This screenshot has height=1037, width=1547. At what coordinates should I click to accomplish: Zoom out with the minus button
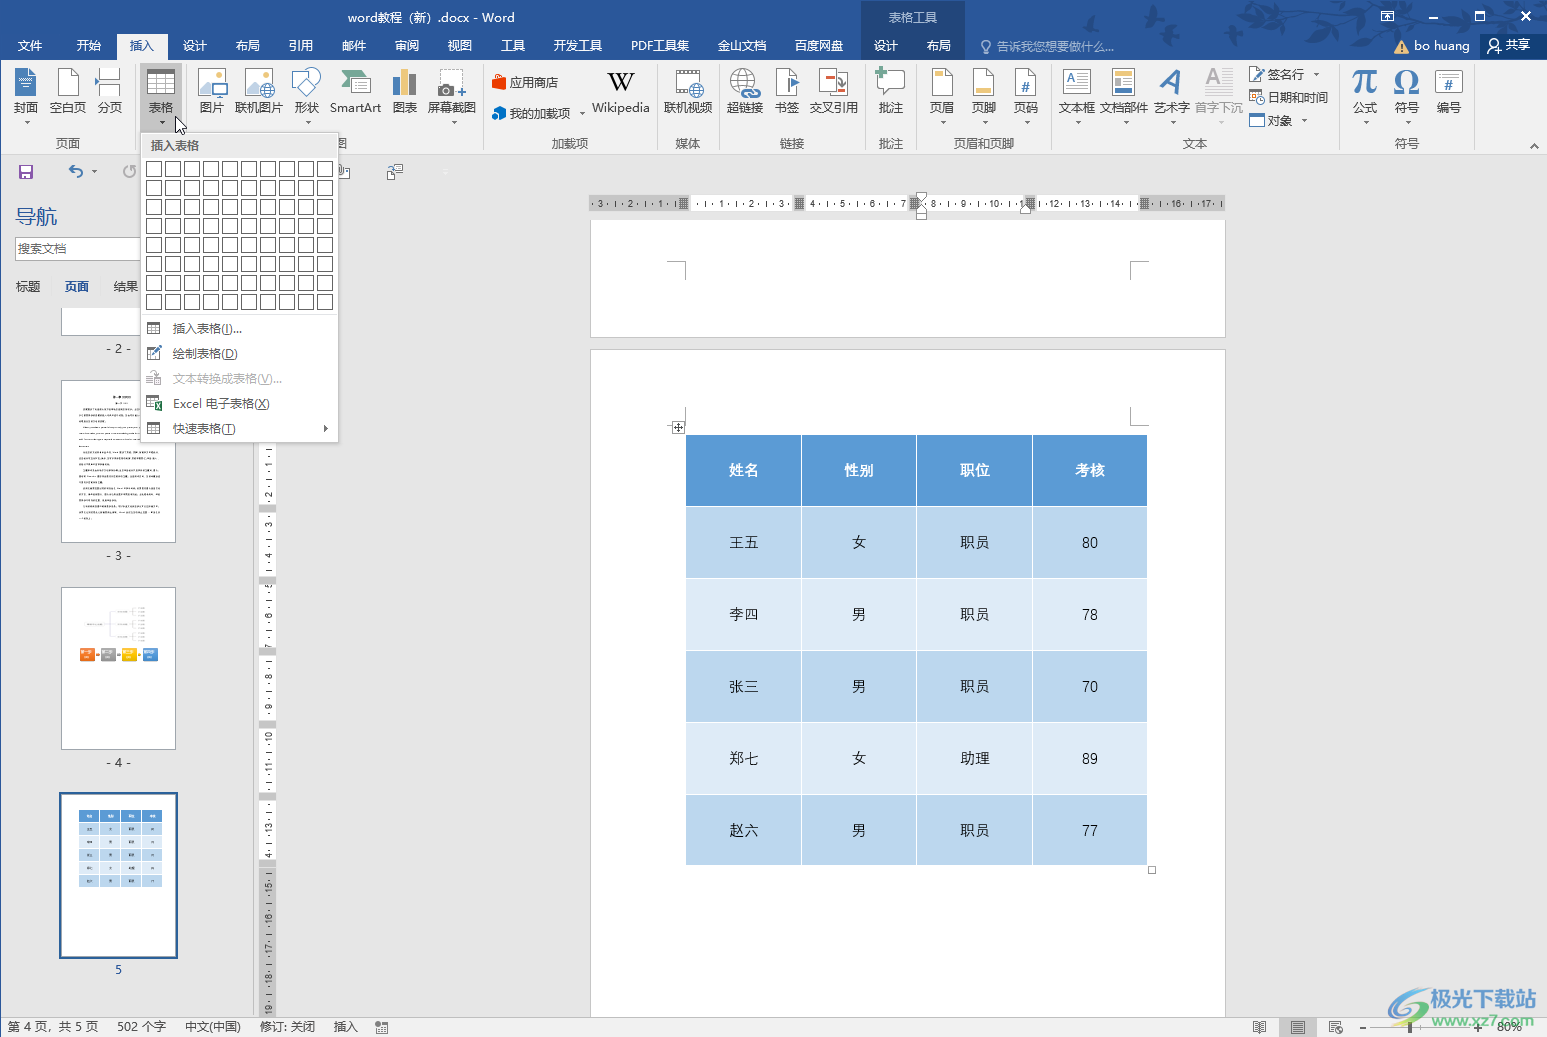click(1363, 1027)
